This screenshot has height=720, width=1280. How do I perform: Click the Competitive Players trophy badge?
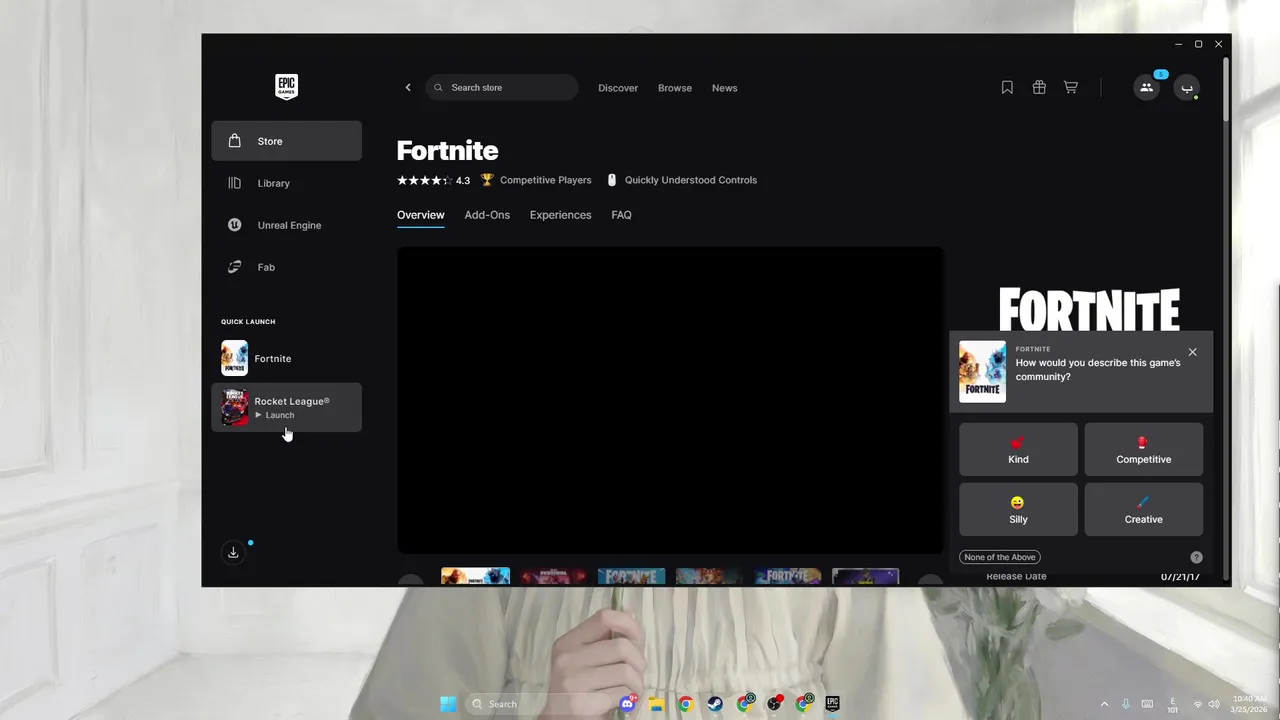(536, 180)
